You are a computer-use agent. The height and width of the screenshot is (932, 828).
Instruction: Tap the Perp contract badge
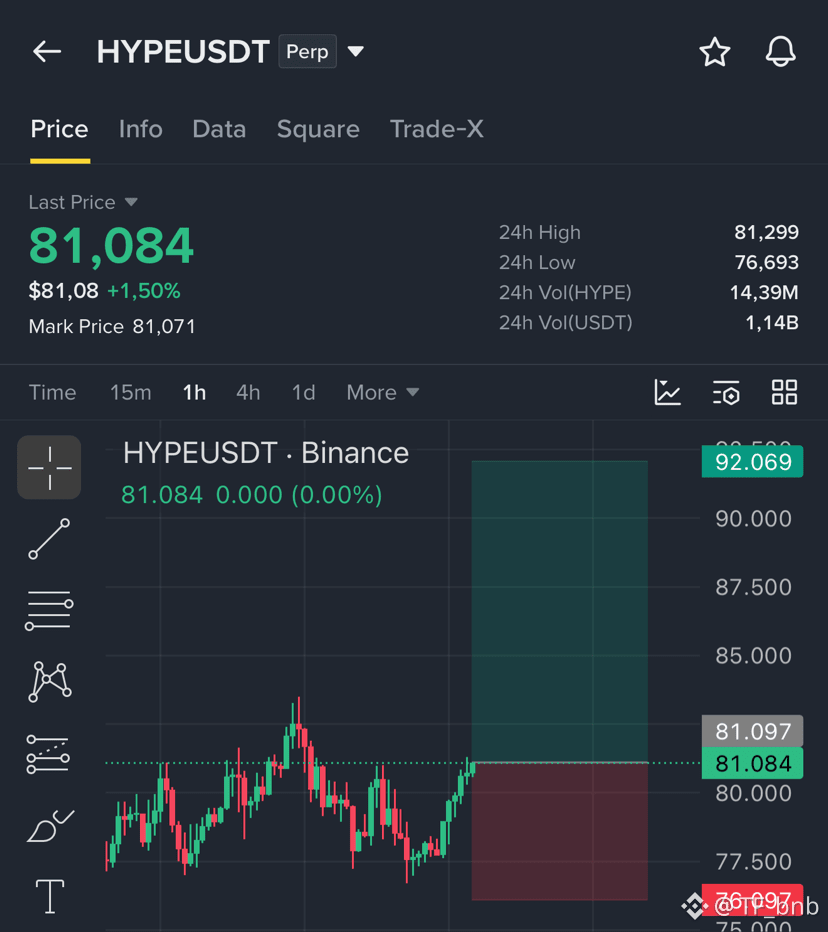[307, 52]
